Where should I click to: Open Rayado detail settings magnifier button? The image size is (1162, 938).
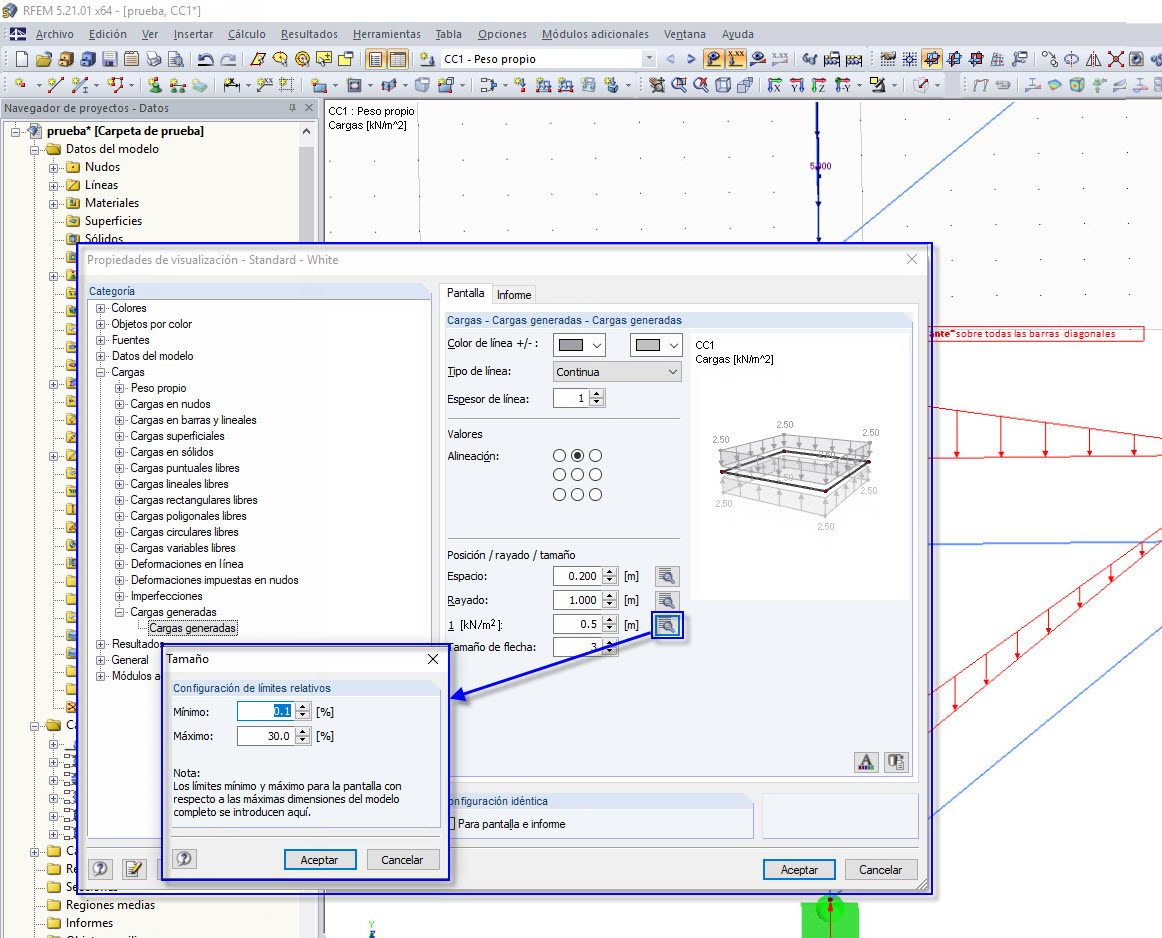(667, 600)
